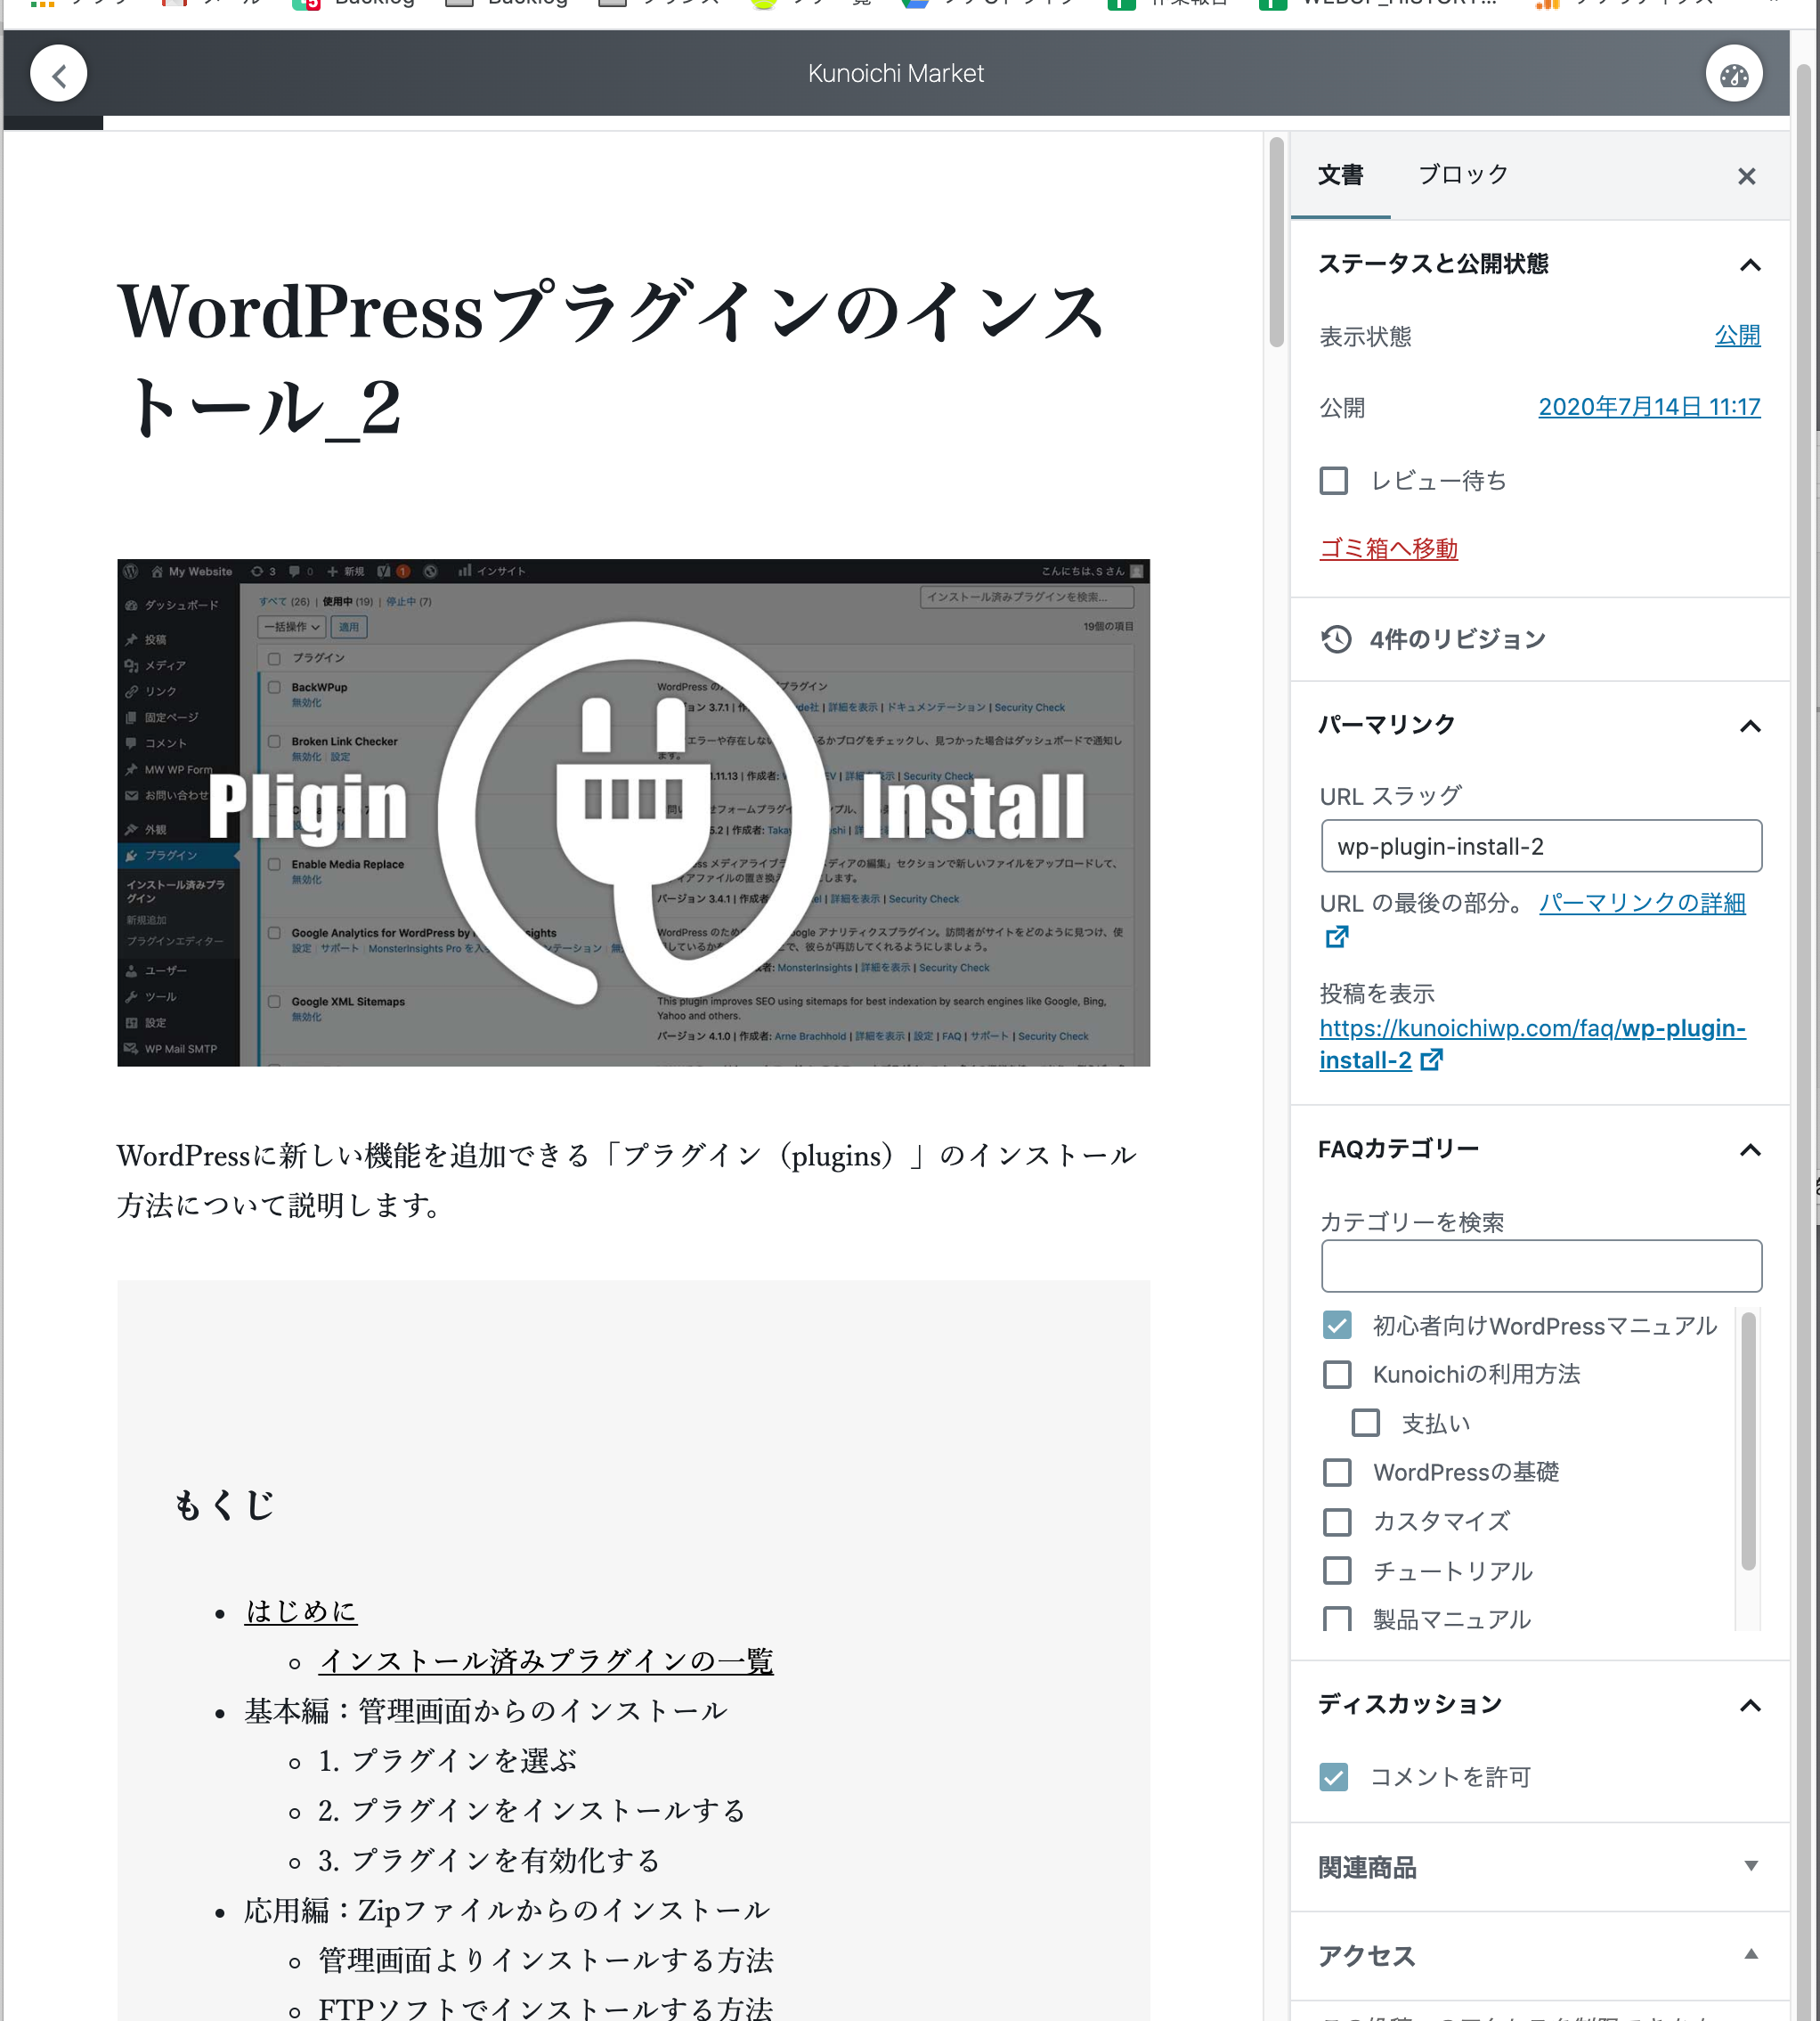Expand the 関連商品 panel

pyautogui.click(x=1750, y=1866)
